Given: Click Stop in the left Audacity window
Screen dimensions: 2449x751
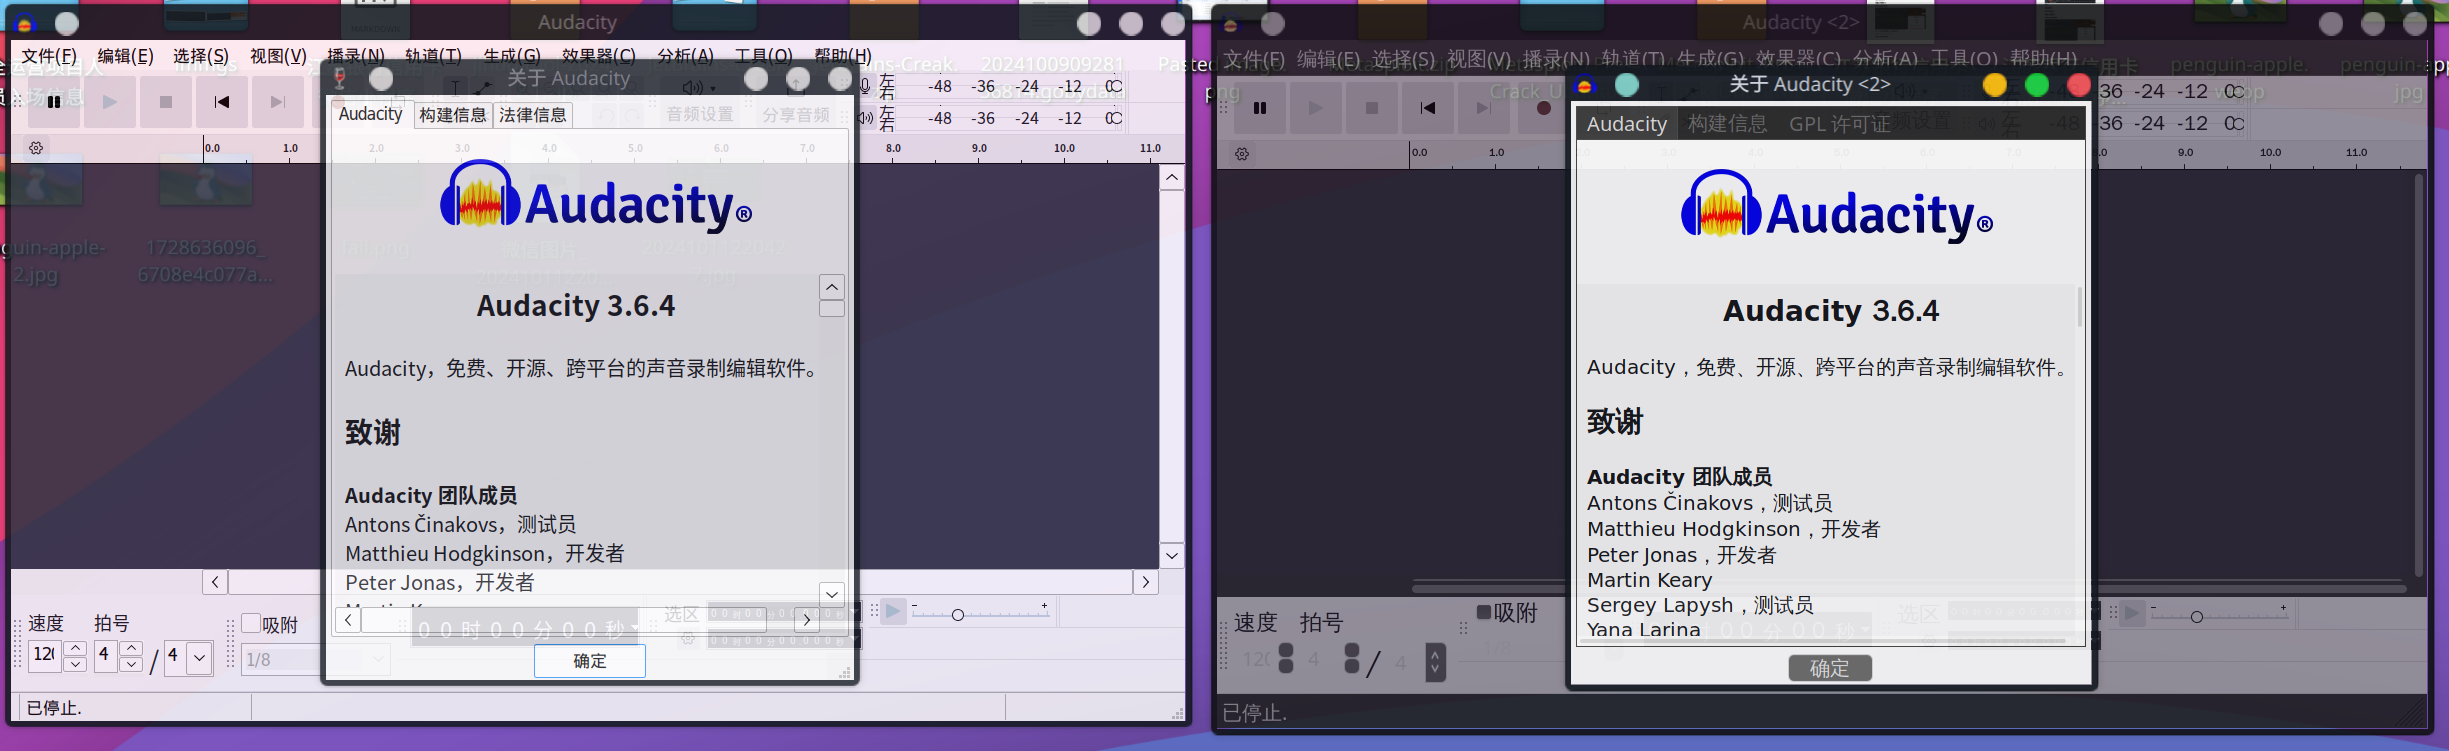Looking at the screenshot, I should coord(166,102).
